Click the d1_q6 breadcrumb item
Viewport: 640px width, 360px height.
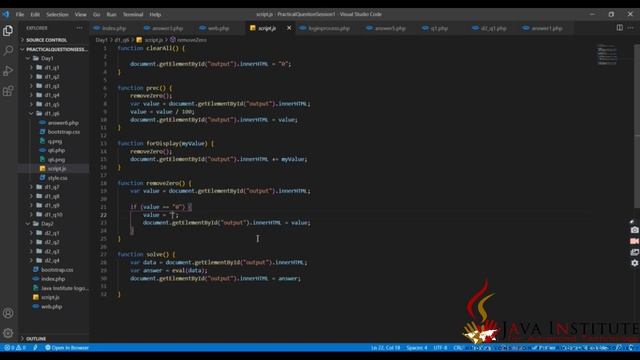click(122, 40)
